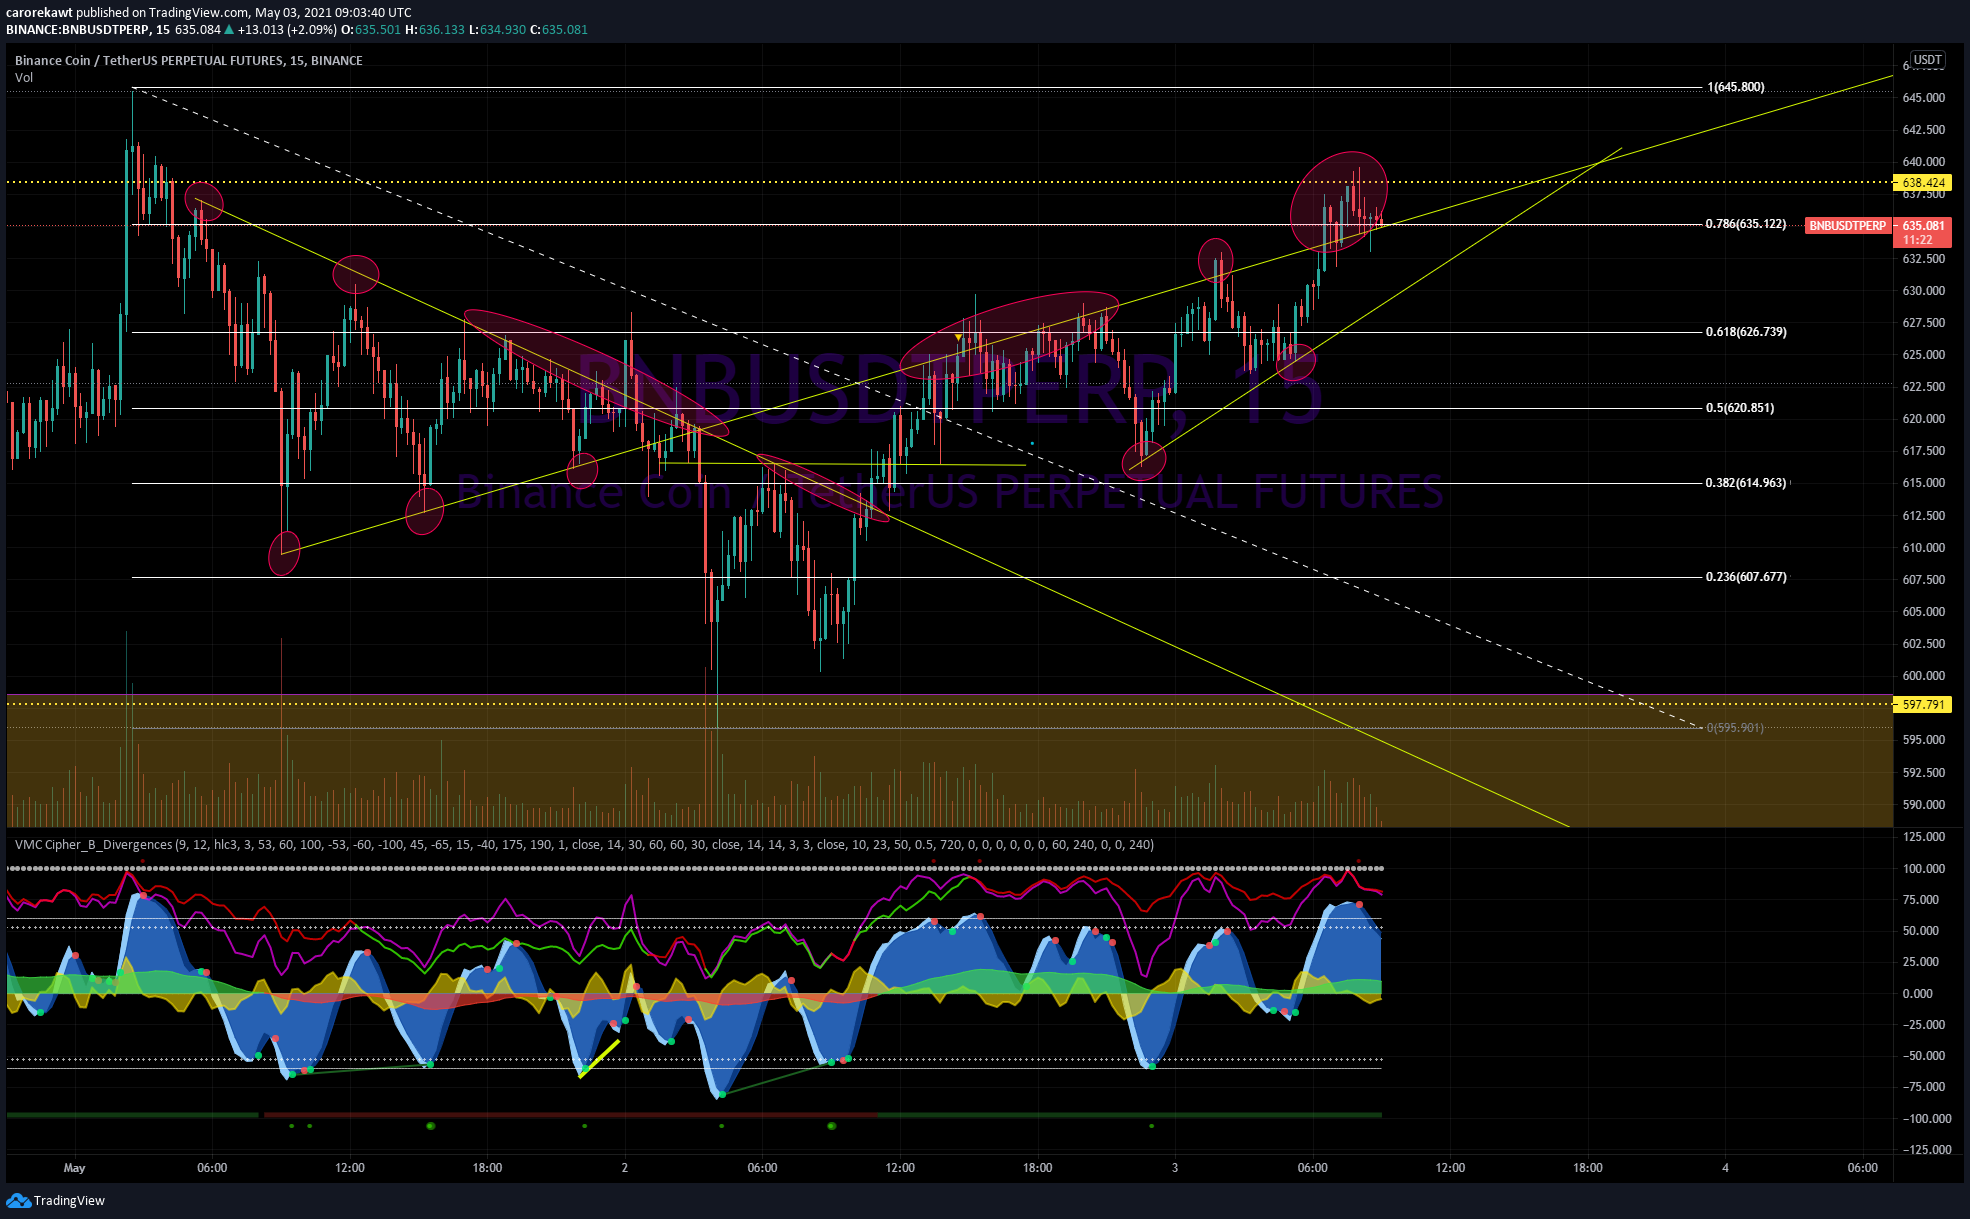The image size is (1970, 1219).
Task: Click the 11:22 candle countdown label
Action: pyautogui.click(x=1918, y=240)
